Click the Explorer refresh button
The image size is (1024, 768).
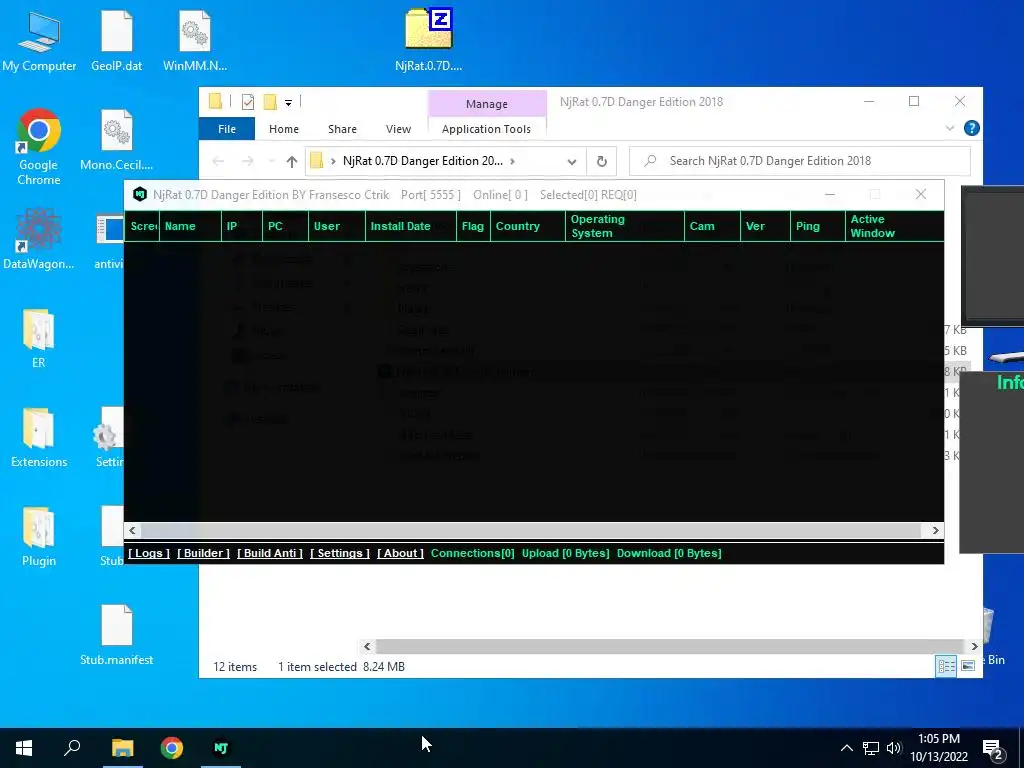[601, 161]
